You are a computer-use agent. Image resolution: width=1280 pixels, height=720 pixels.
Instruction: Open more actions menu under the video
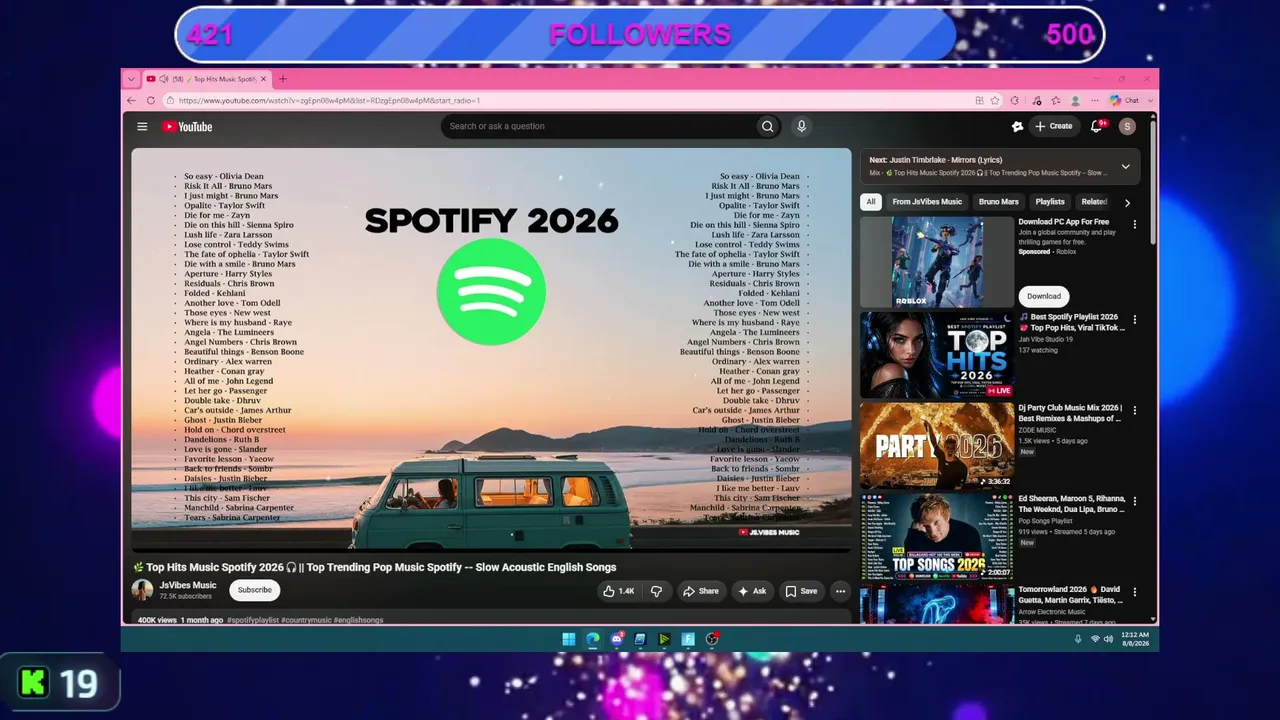[x=840, y=591]
